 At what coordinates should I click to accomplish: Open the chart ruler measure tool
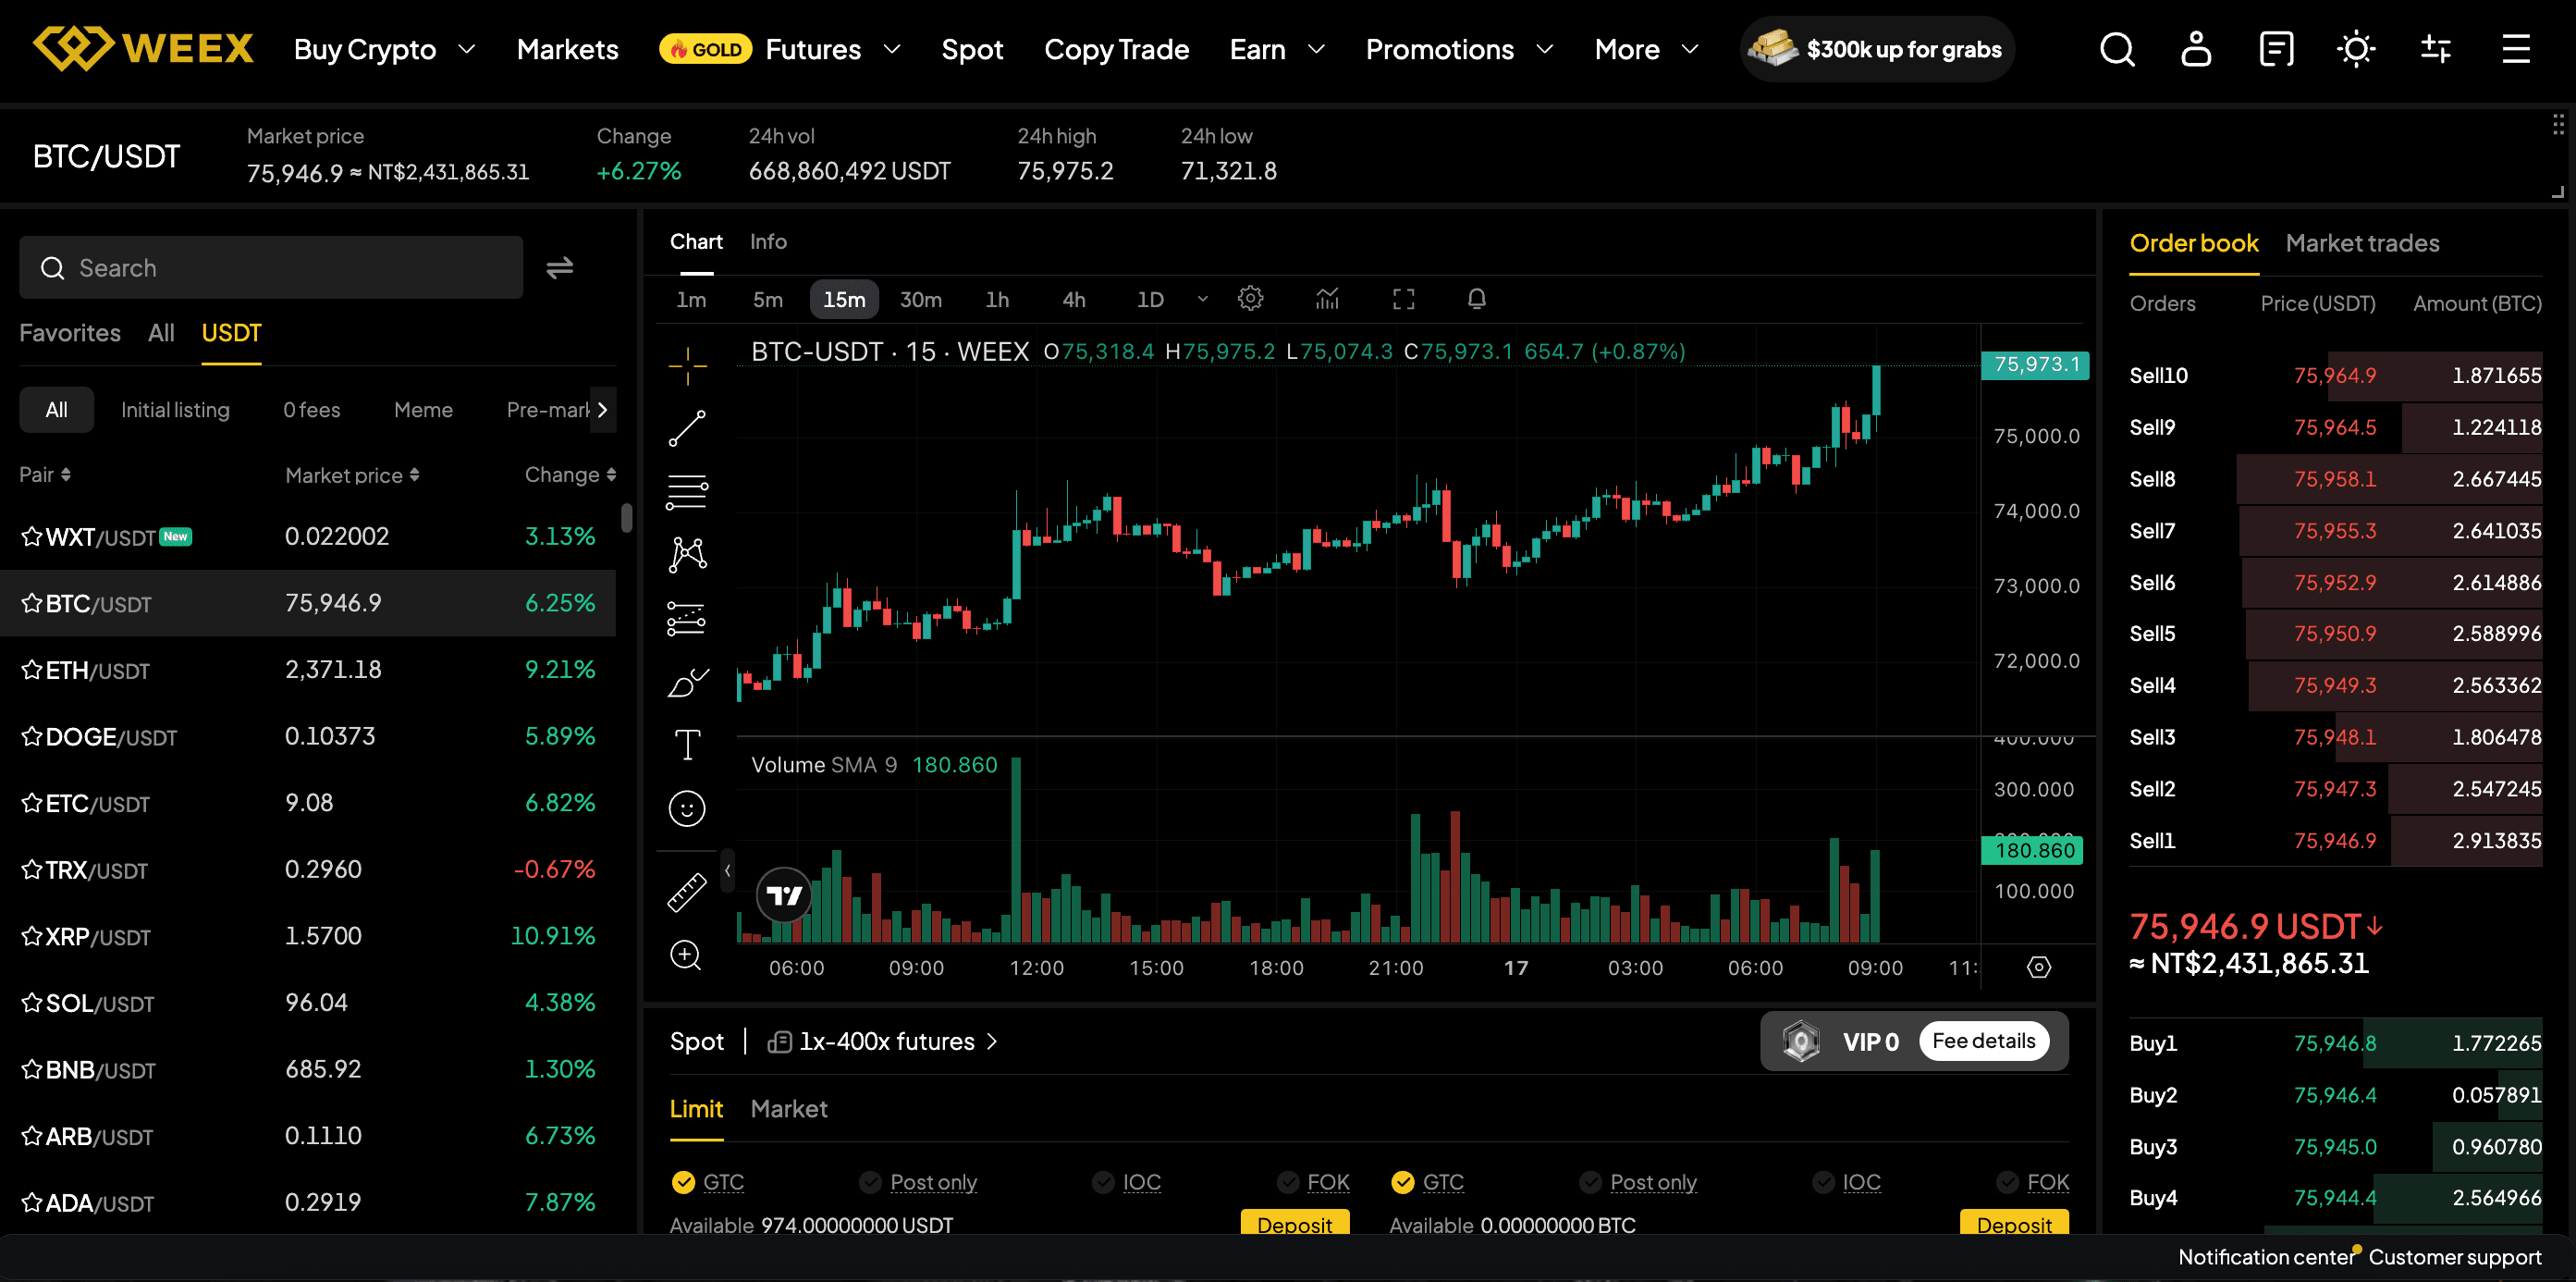[687, 892]
